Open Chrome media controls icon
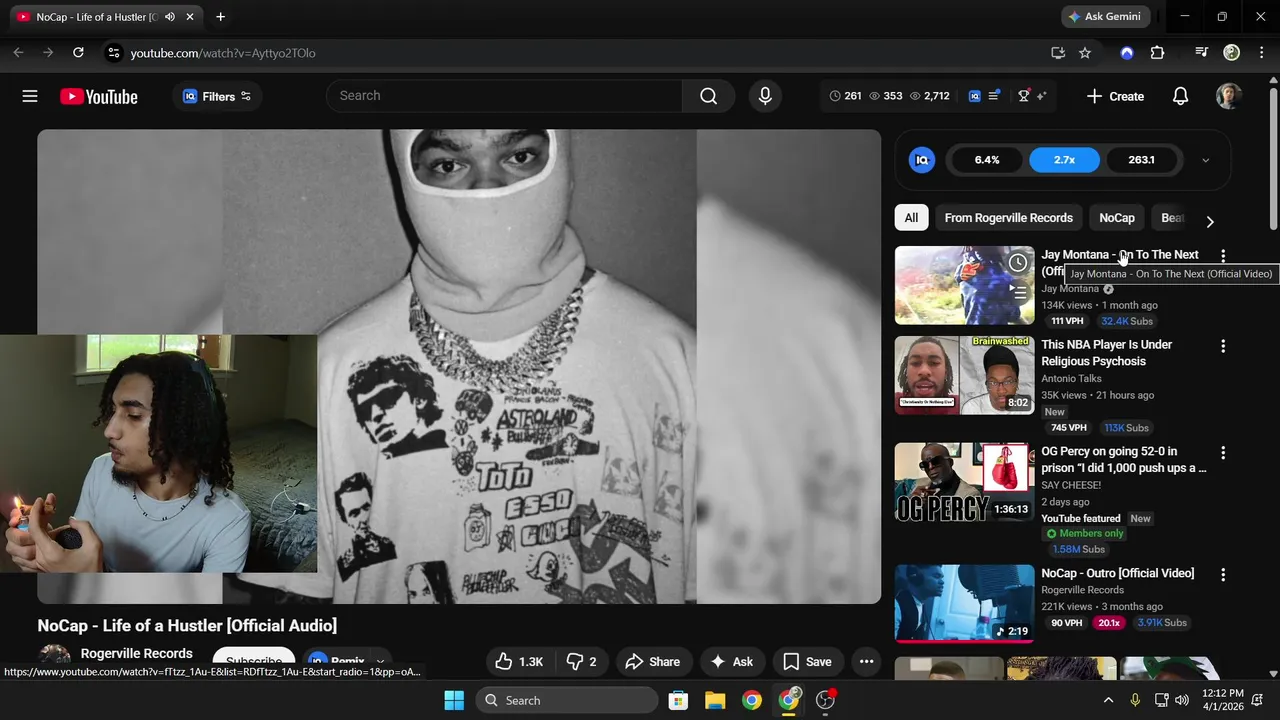Viewport: 1280px width, 720px height. 1201,53
